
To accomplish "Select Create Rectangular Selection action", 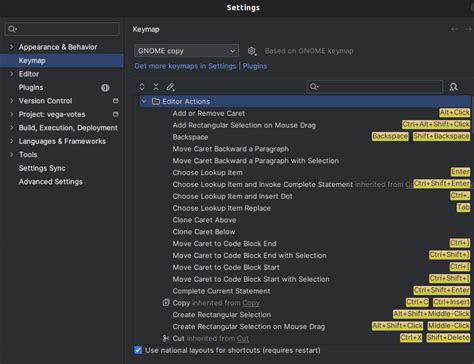I will click(222, 315).
